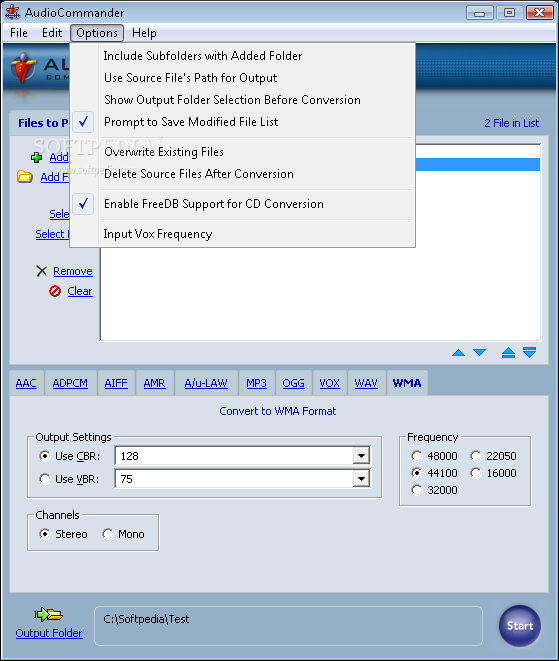
Task: Toggle Include Subfolders with Added Folder
Action: [x=242, y=56]
